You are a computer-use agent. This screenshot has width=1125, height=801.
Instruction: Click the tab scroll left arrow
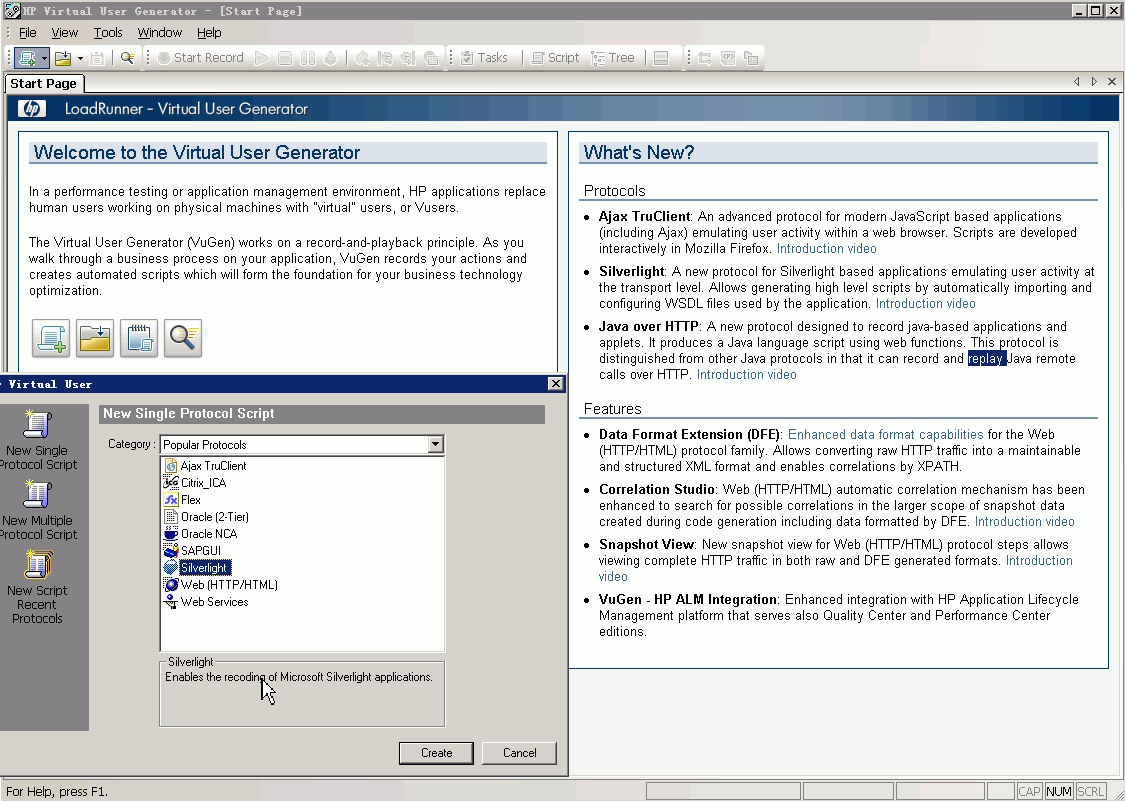click(1076, 82)
